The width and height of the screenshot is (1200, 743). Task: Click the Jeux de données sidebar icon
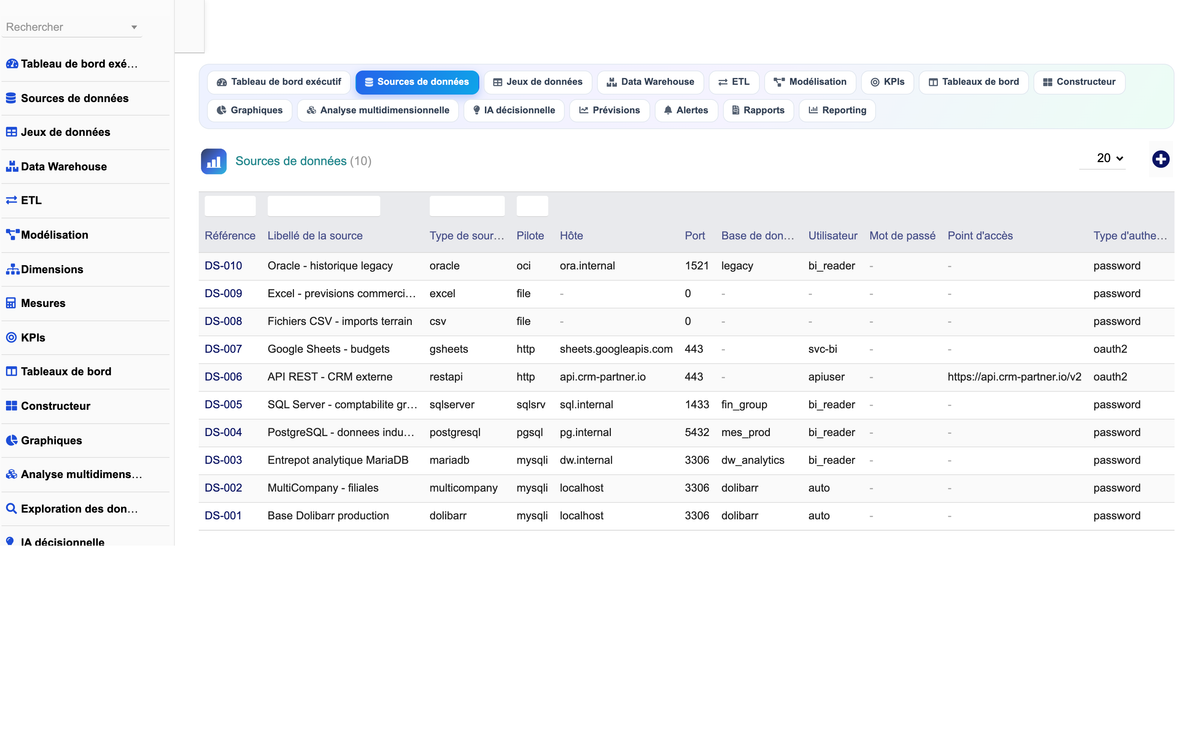[12, 132]
